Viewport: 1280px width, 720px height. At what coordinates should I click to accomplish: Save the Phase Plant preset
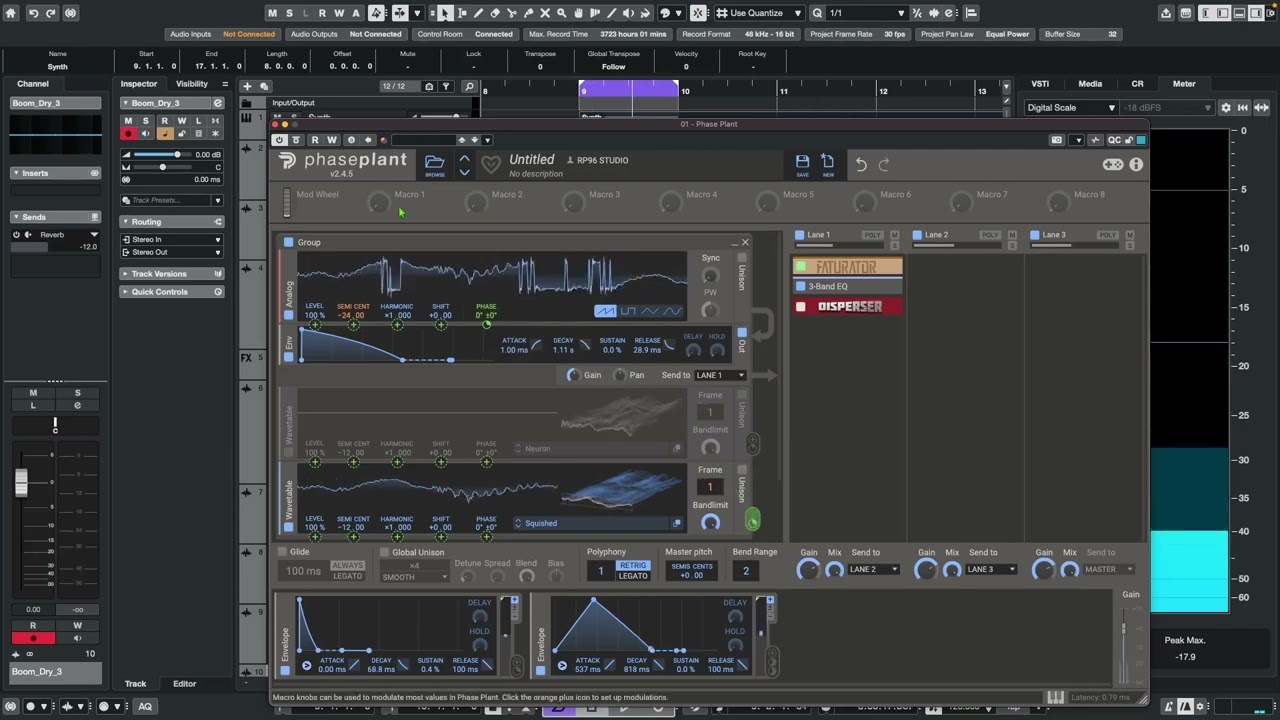pyautogui.click(x=802, y=165)
